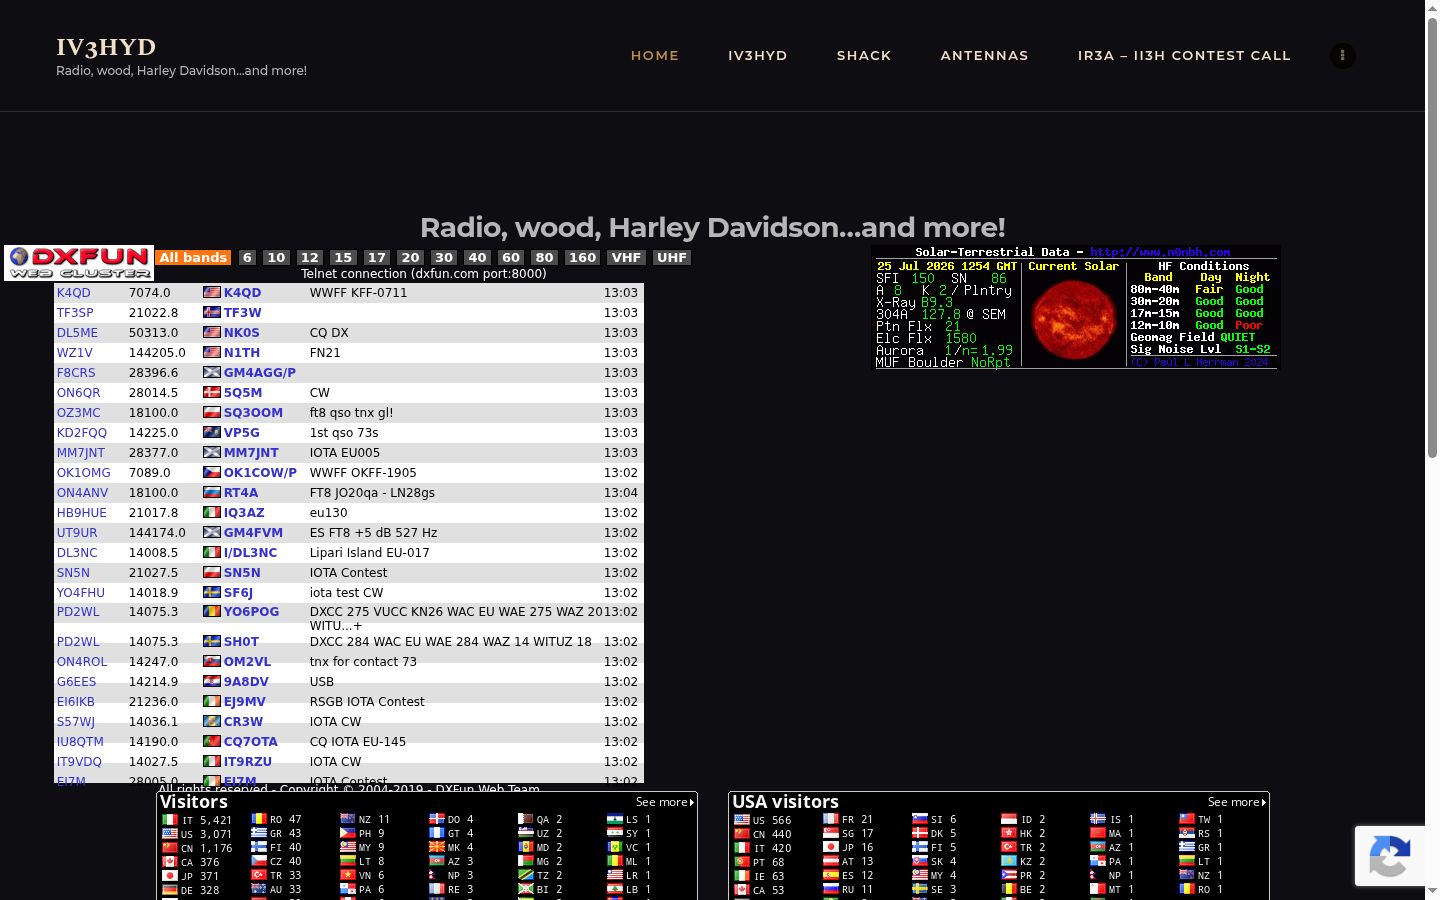
Task: Click the '1st qso 73s' comment
Action: click(x=344, y=433)
